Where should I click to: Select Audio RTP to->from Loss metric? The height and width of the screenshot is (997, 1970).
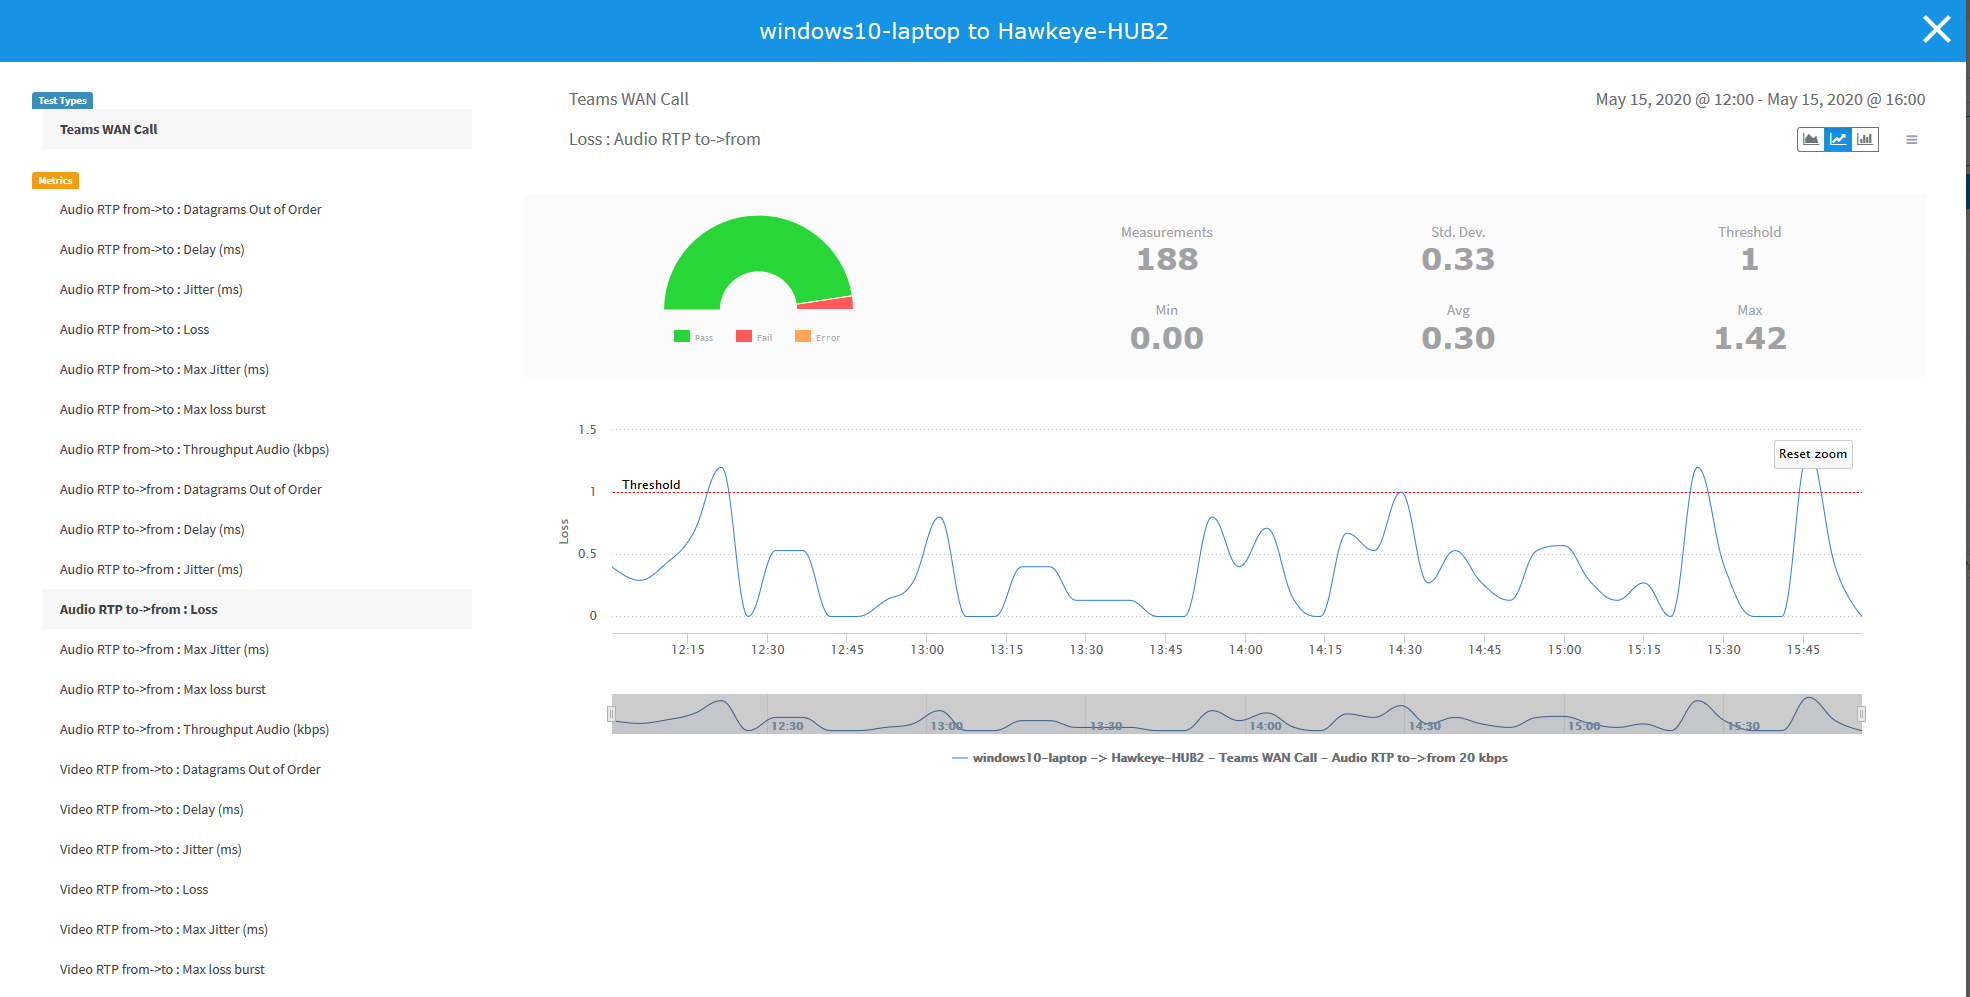tap(257, 609)
